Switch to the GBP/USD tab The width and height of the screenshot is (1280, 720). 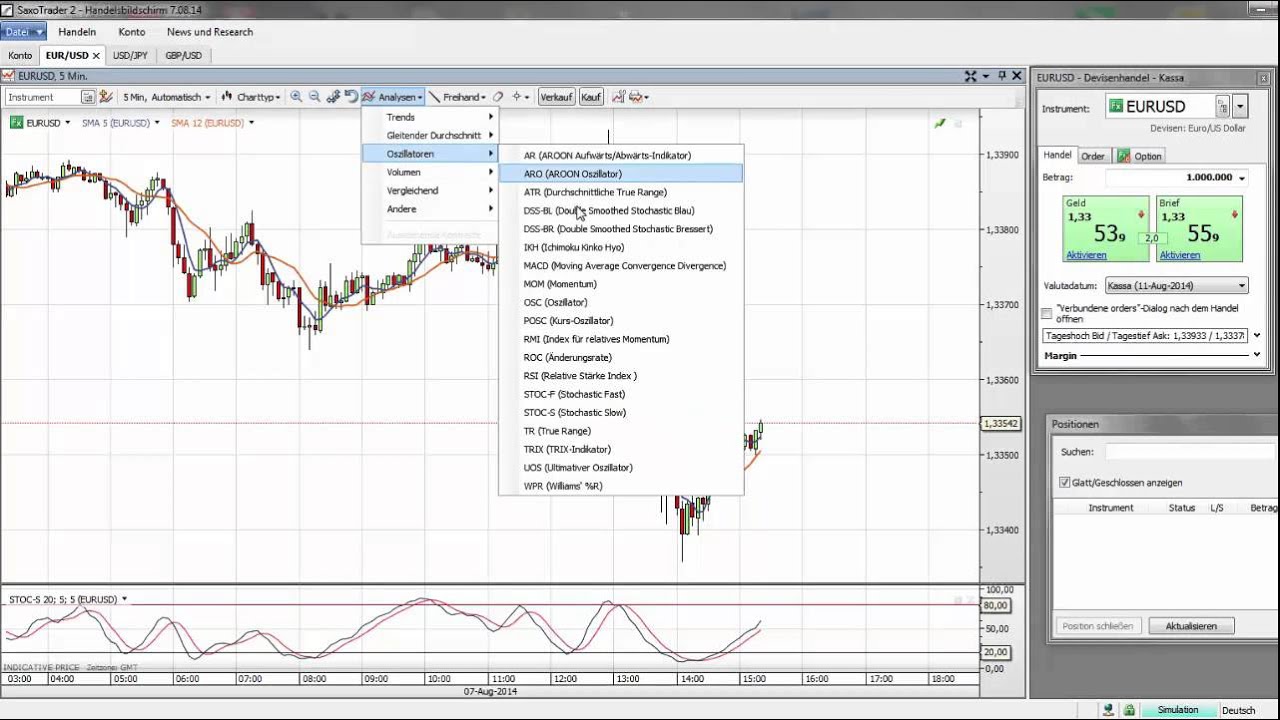[183, 56]
